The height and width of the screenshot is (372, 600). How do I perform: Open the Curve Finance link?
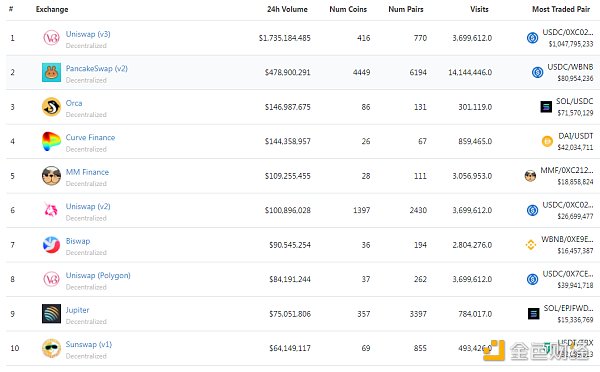(90, 137)
